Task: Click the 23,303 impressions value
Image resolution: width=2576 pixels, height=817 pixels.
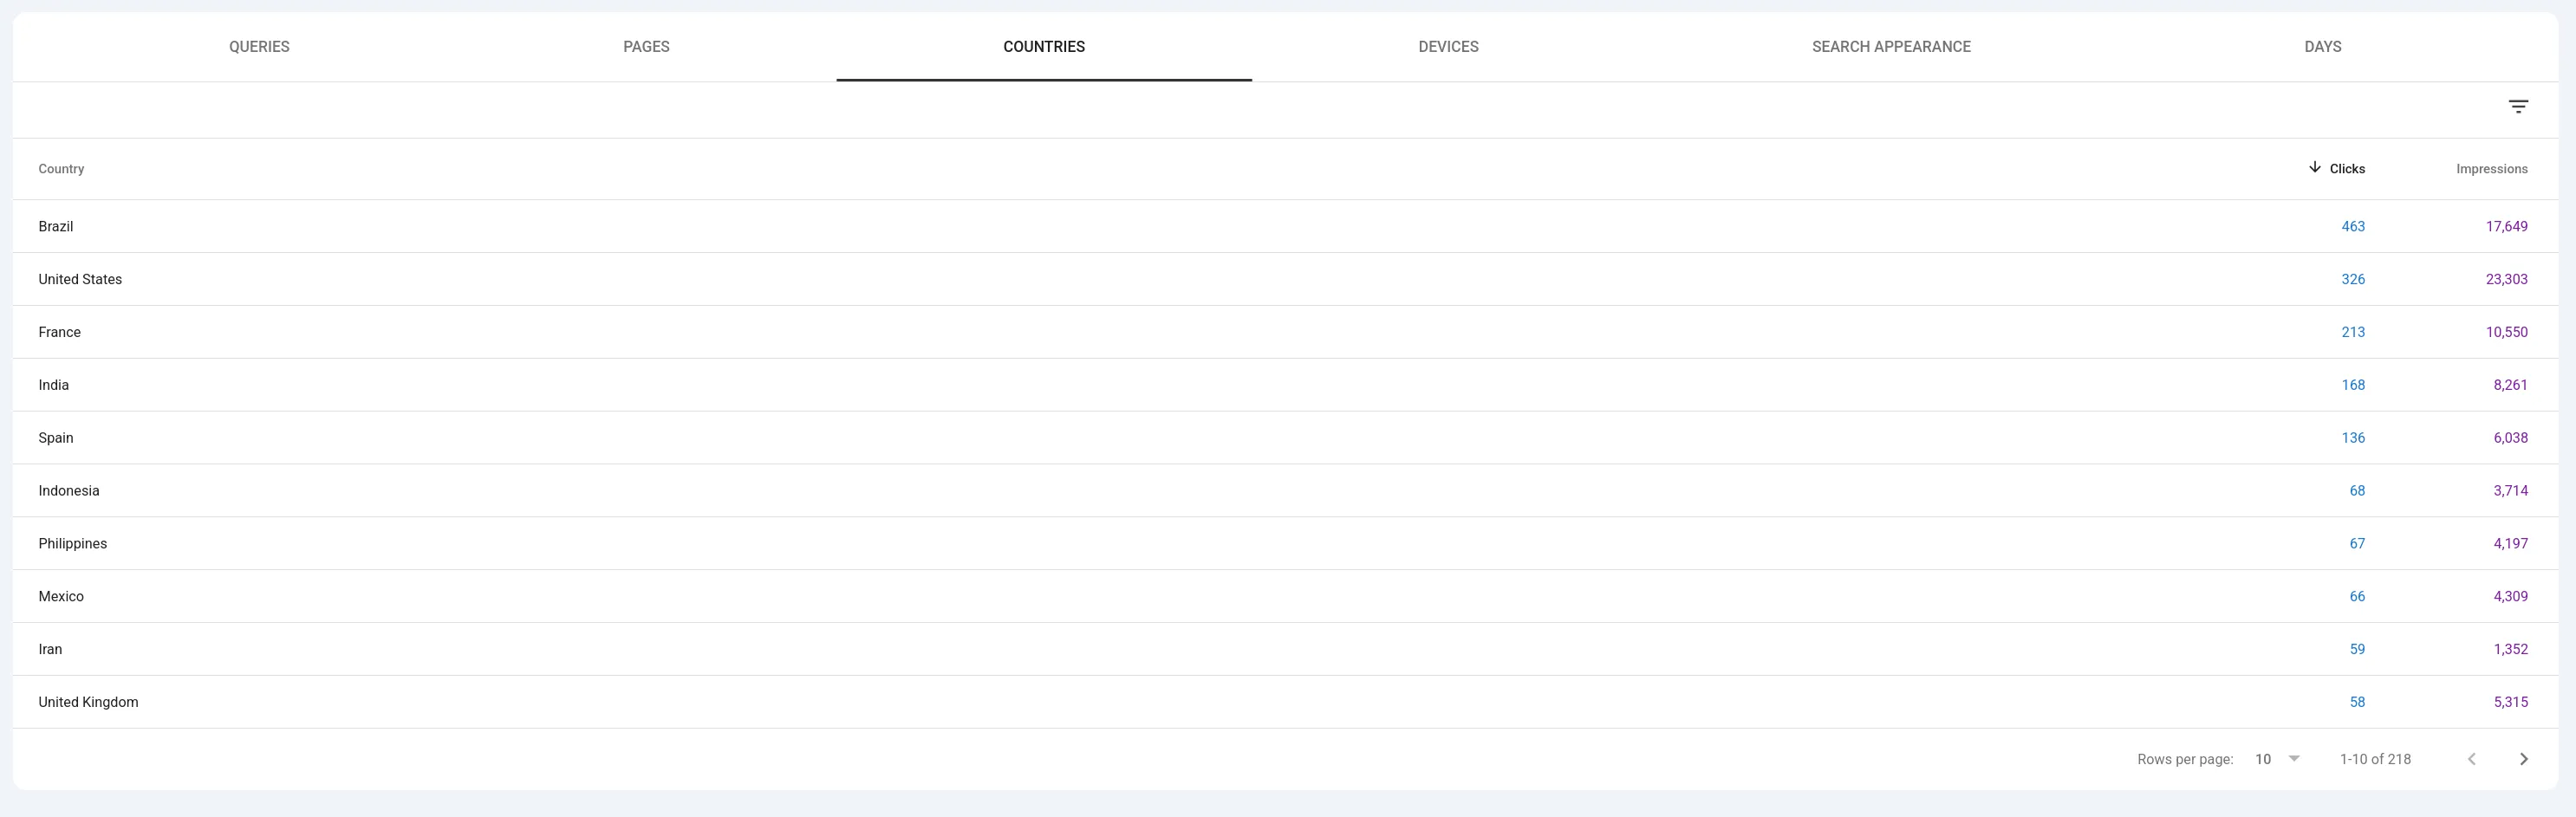Action: [x=2506, y=280]
